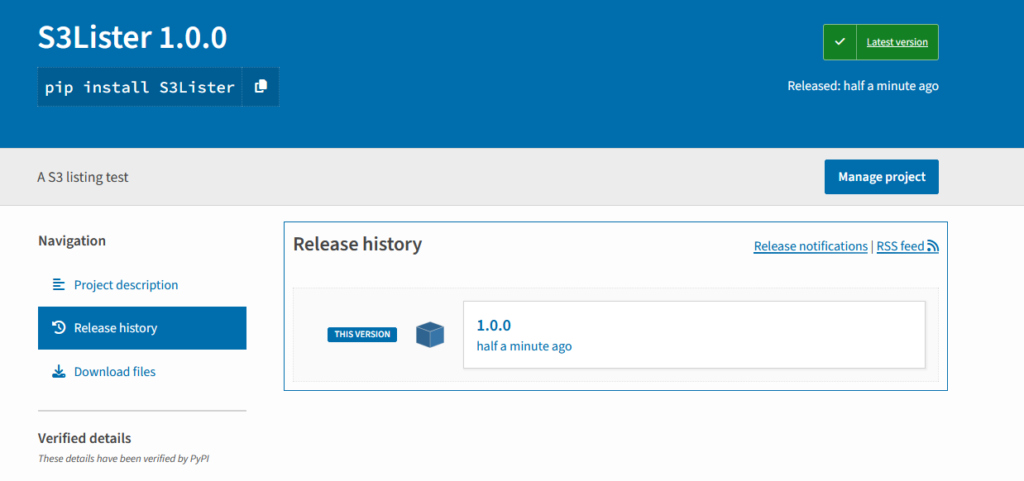Viewport: 1024px width, 481px height.
Task: Click 'These details have been verified by PyPI'
Action: coord(123,459)
